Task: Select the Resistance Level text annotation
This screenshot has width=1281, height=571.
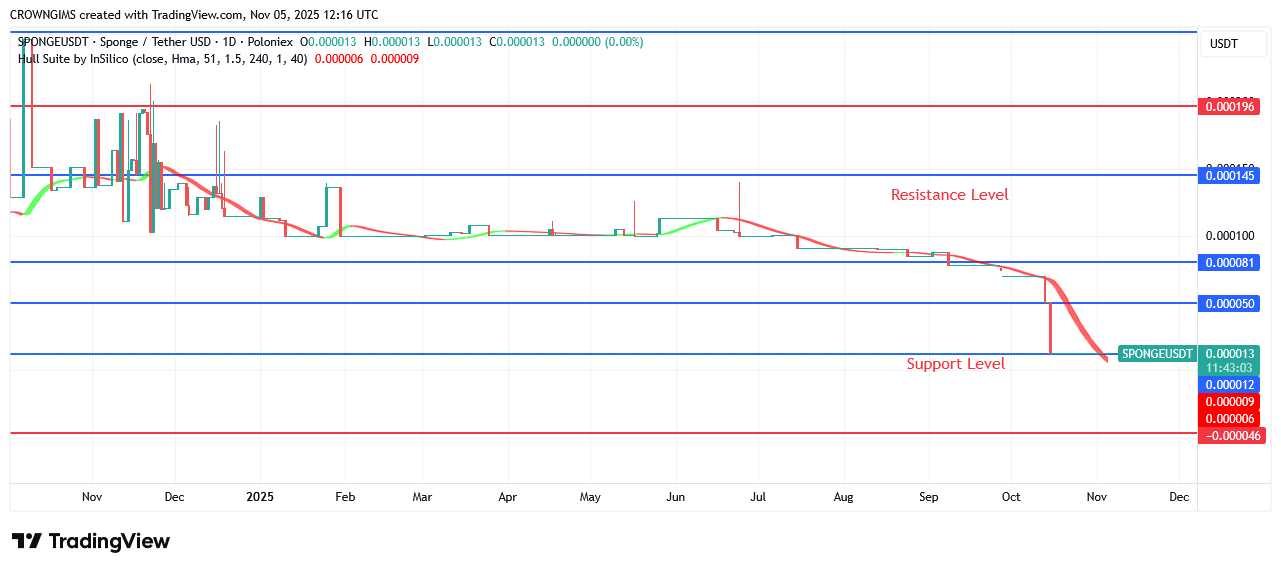Action: (x=949, y=195)
